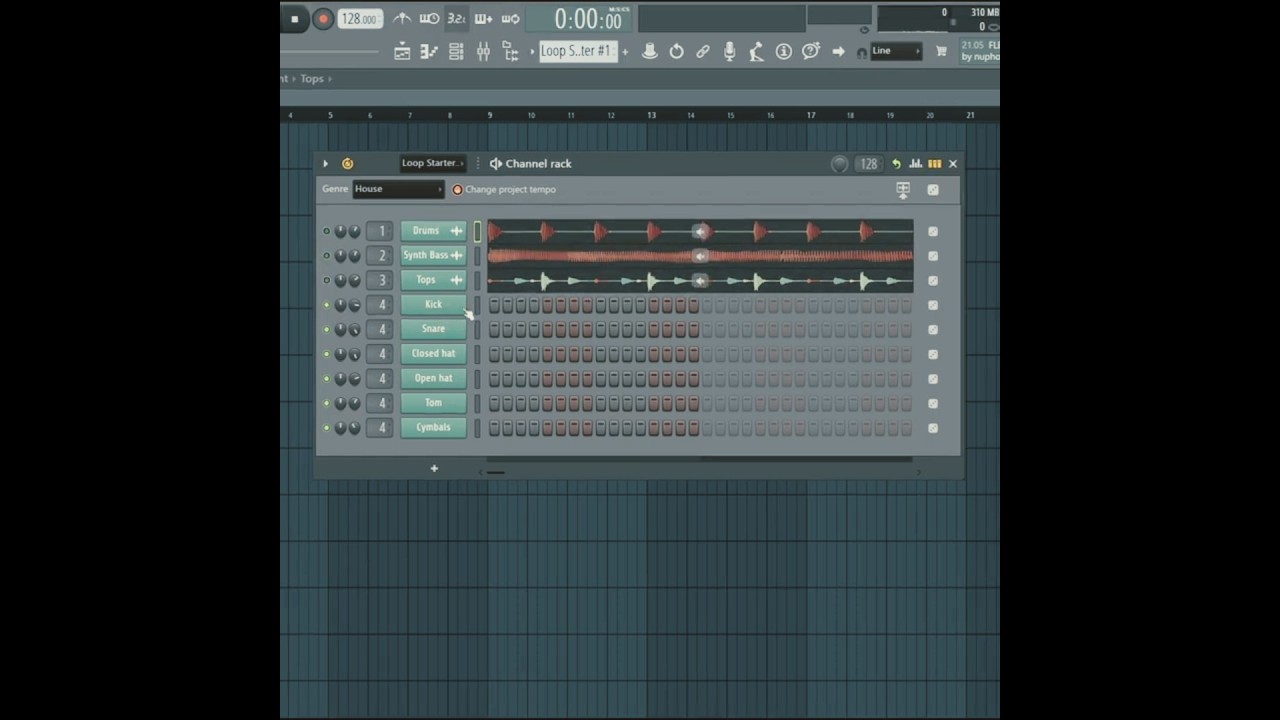This screenshot has width=1280, height=720.
Task: Mute the Snare channel LED
Action: [326, 329]
